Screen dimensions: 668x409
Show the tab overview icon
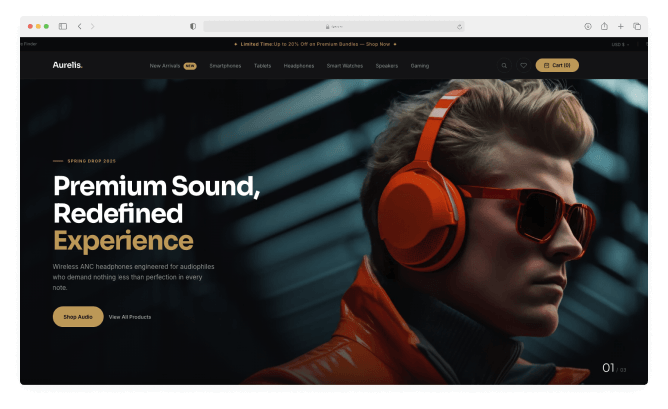pyautogui.click(x=637, y=26)
